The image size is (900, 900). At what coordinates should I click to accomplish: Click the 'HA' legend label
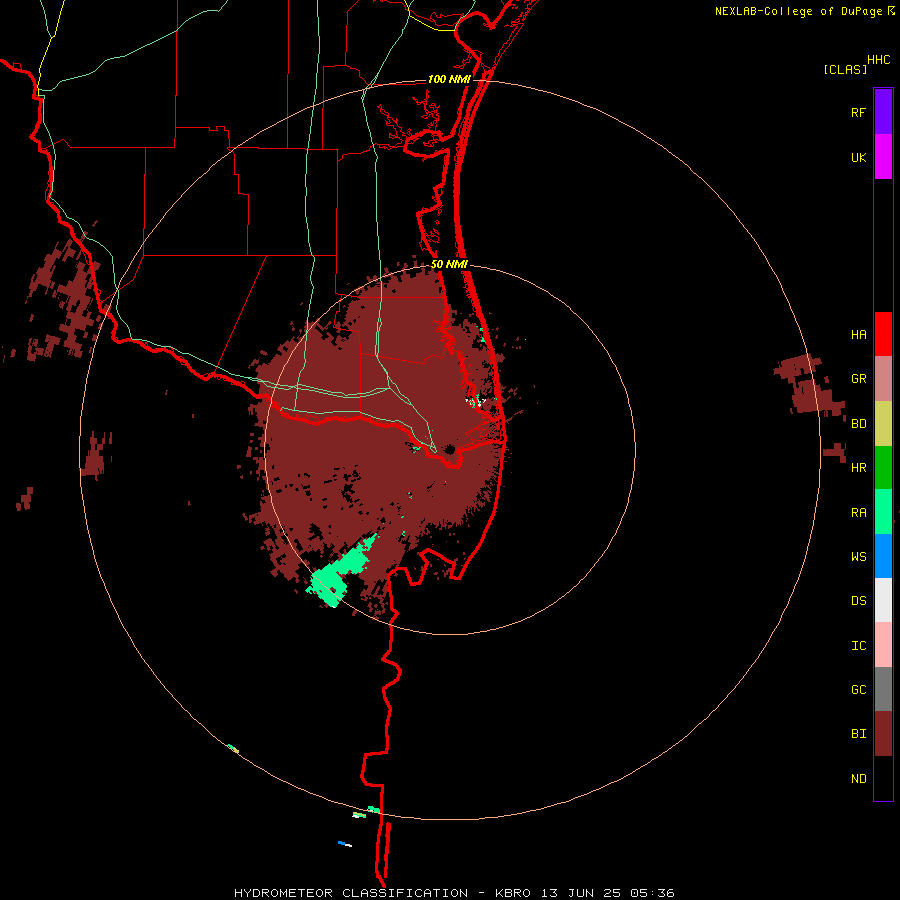[859, 335]
